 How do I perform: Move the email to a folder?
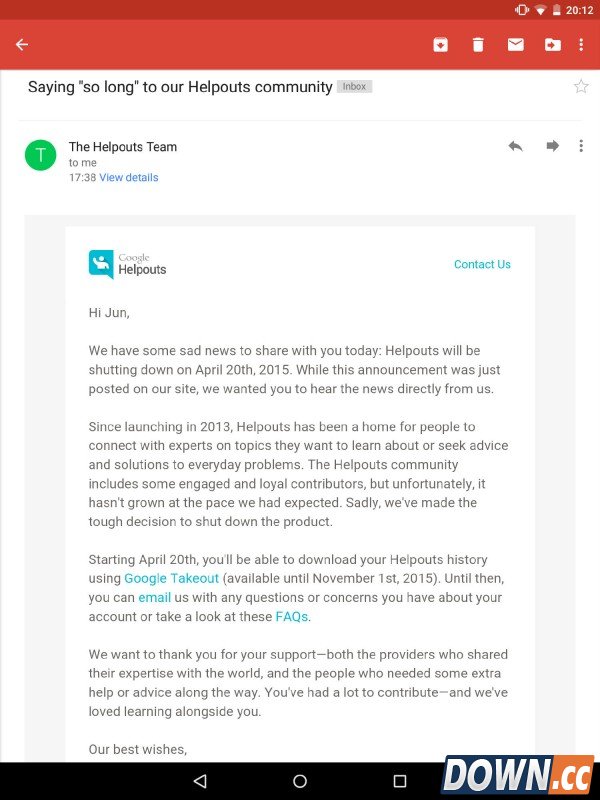pos(553,45)
